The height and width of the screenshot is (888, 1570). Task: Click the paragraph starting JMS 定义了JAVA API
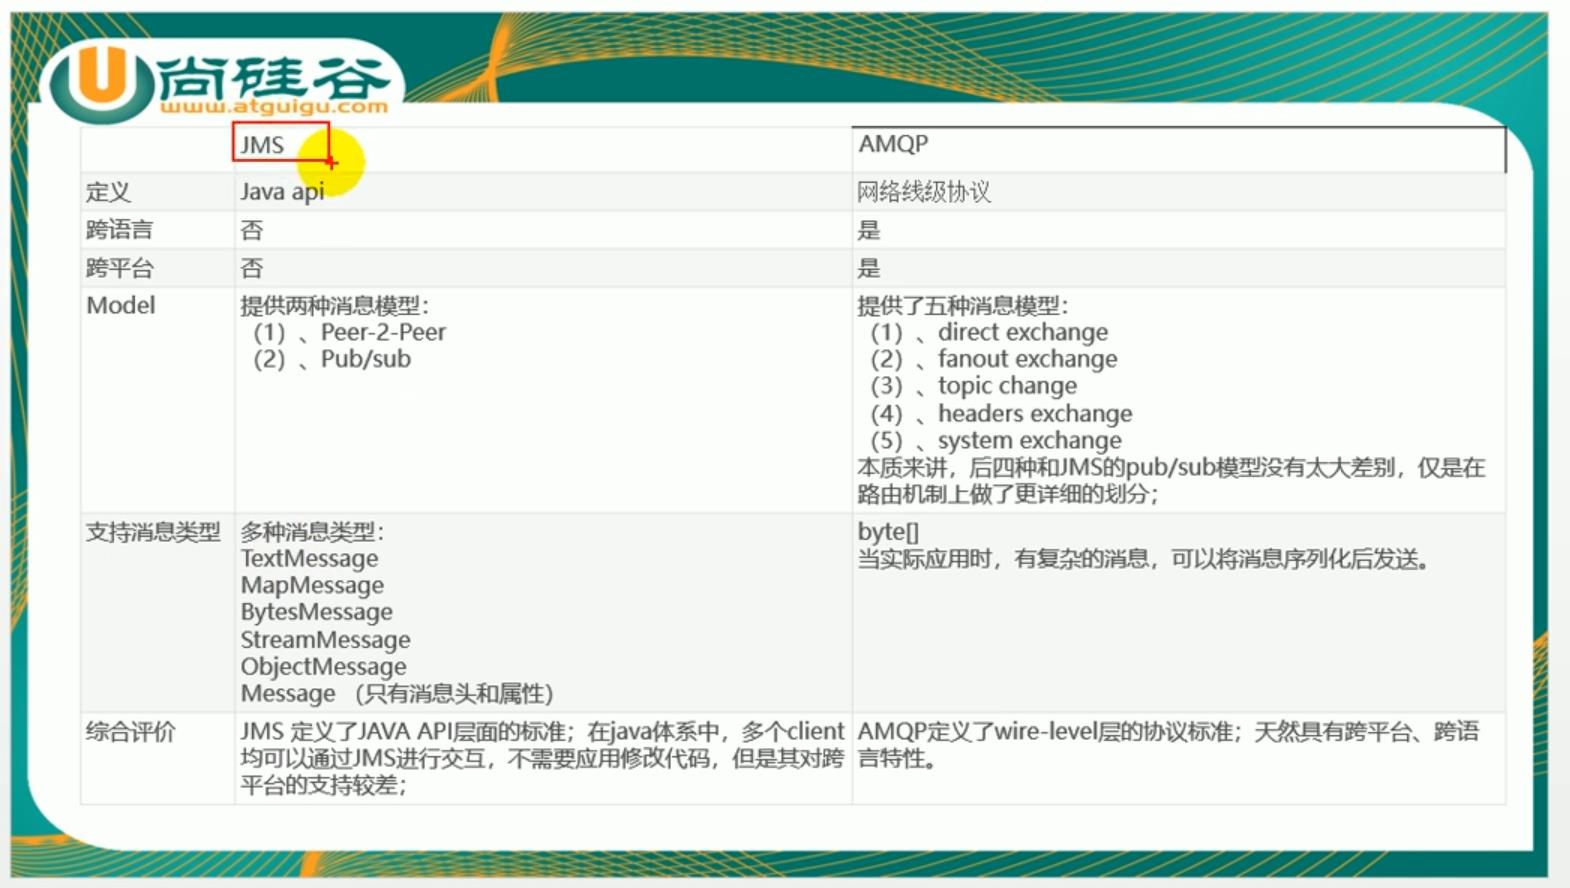542,759
